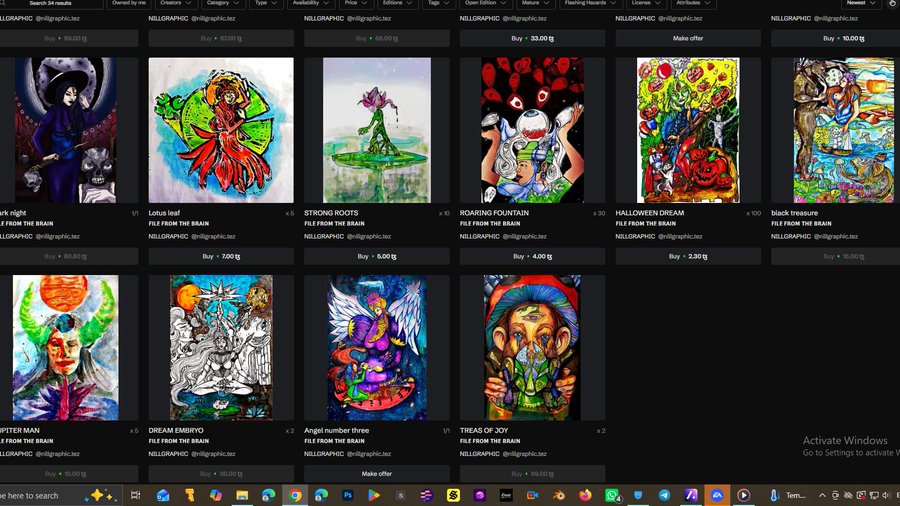
Task: Open @nillgraphic.tez link under HALLOWEEN DREAM
Action: coord(680,236)
